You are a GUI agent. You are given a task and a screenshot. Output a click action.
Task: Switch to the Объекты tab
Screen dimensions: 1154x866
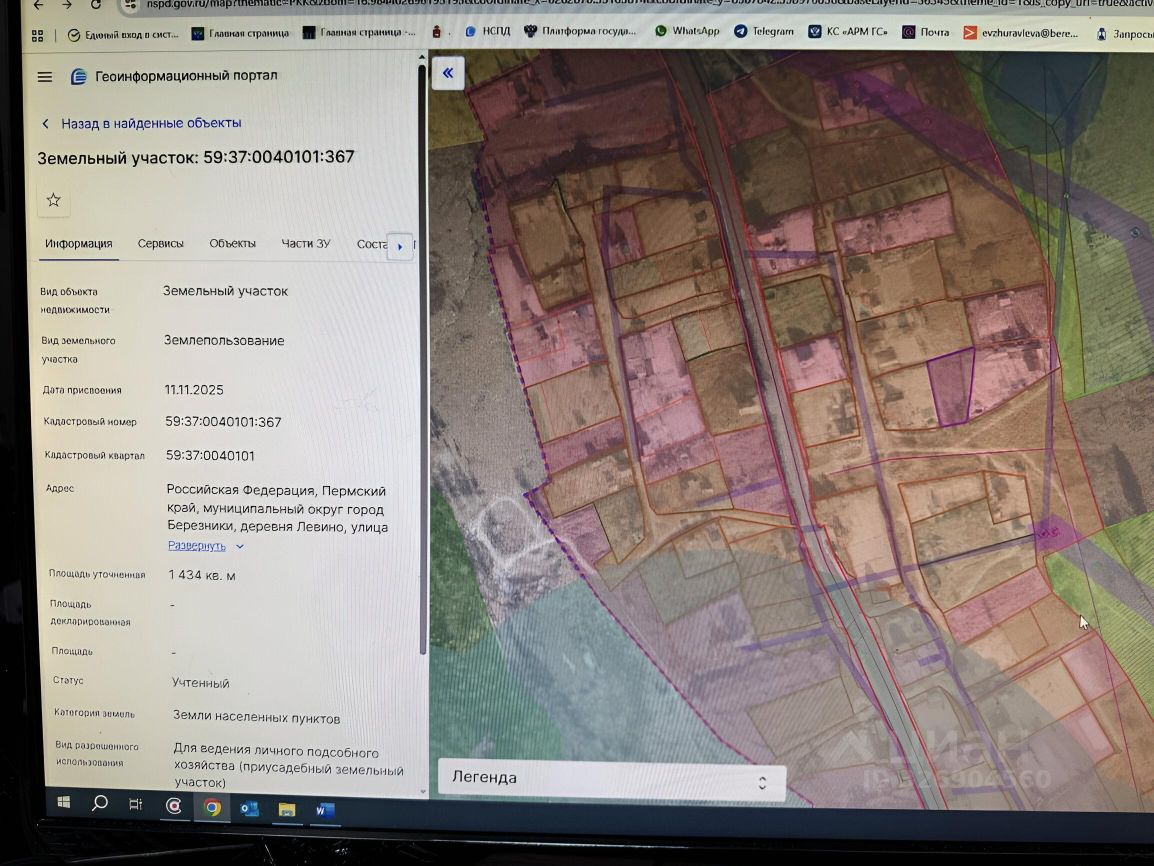[233, 244]
